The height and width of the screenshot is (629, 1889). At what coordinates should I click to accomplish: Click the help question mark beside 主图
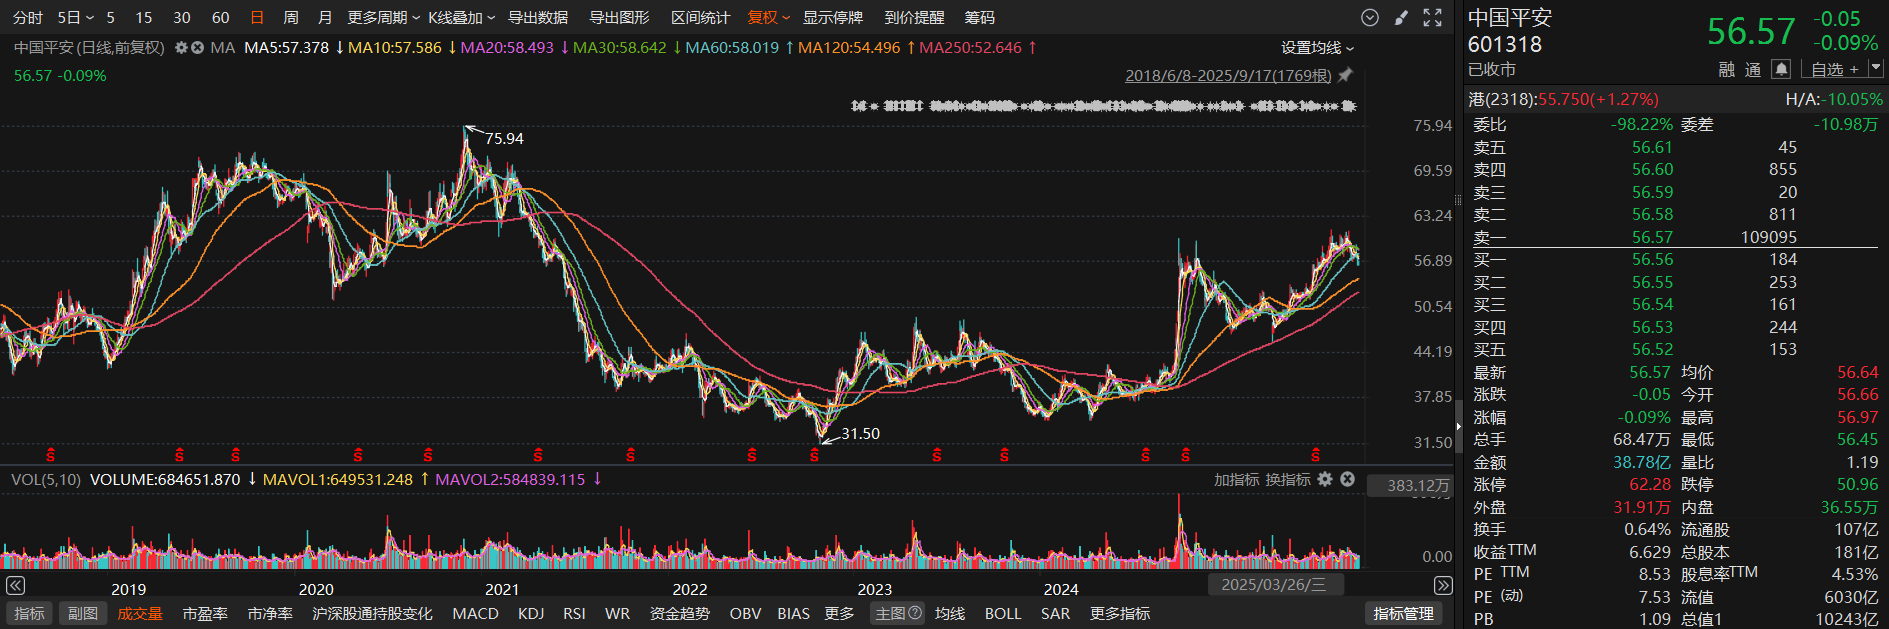(x=914, y=613)
